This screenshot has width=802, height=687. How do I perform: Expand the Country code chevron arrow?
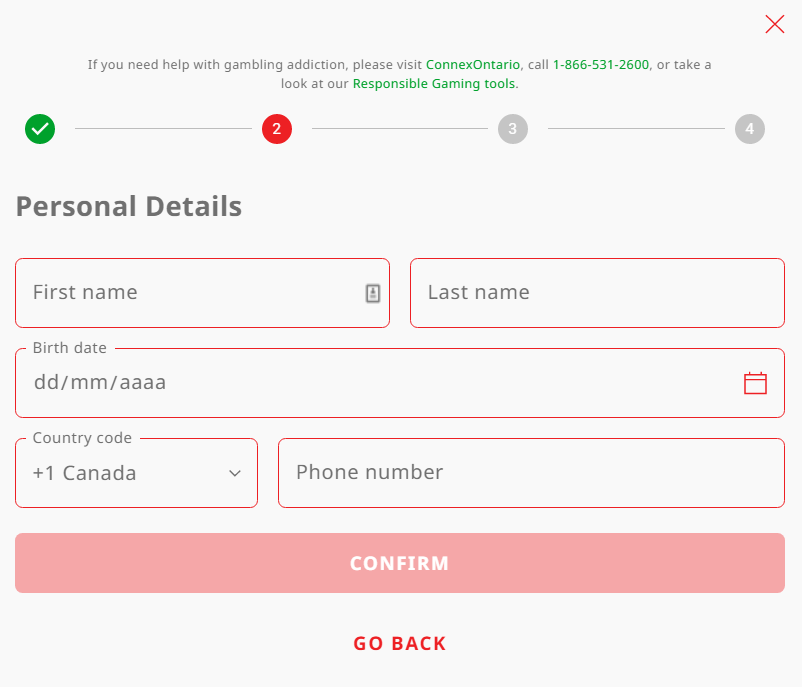pyautogui.click(x=235, y=473)
